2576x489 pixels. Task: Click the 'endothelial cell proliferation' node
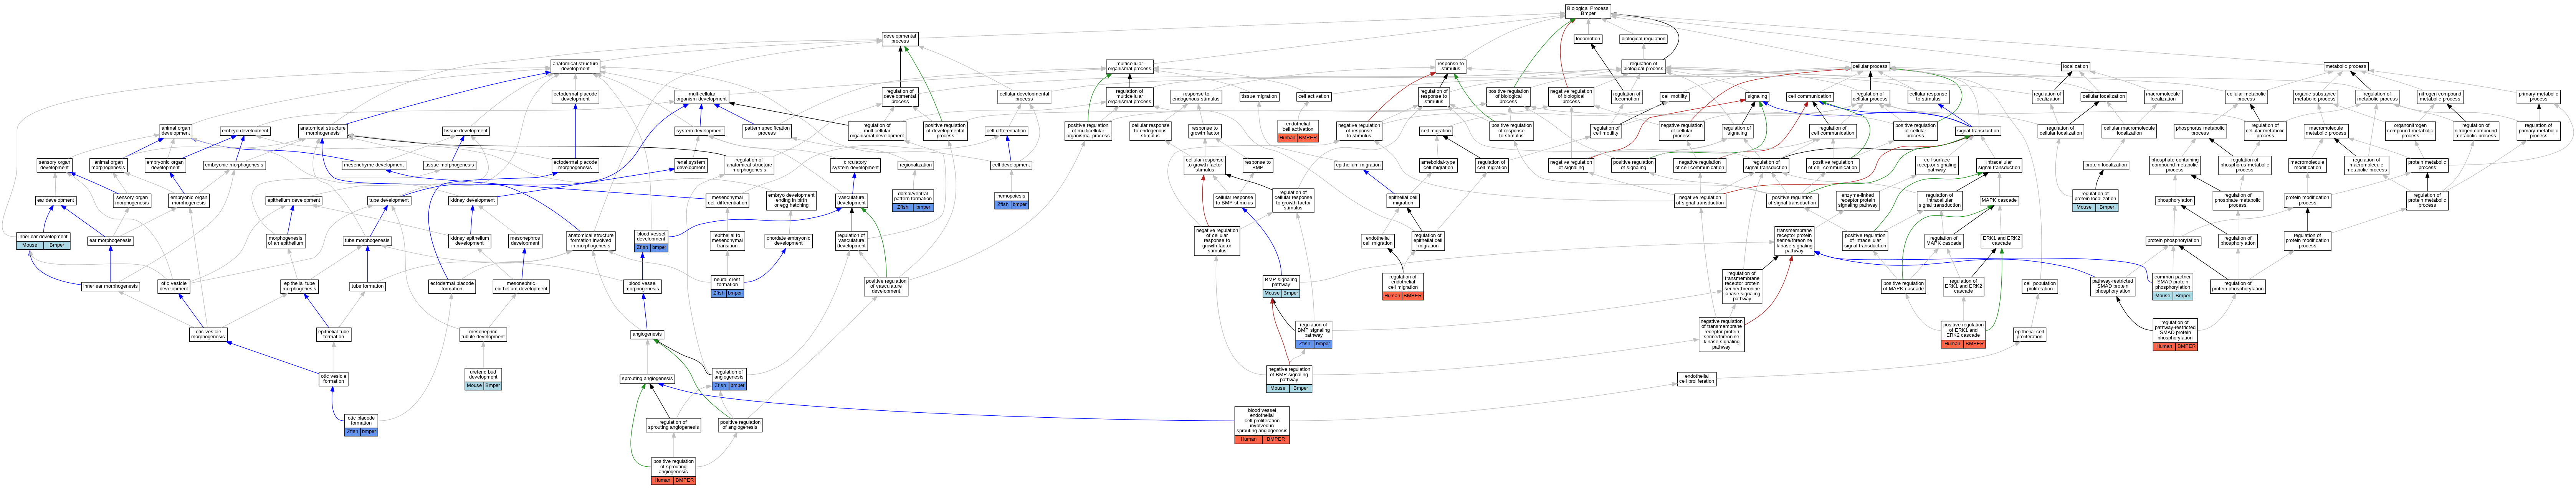(x=1696, y=379)
